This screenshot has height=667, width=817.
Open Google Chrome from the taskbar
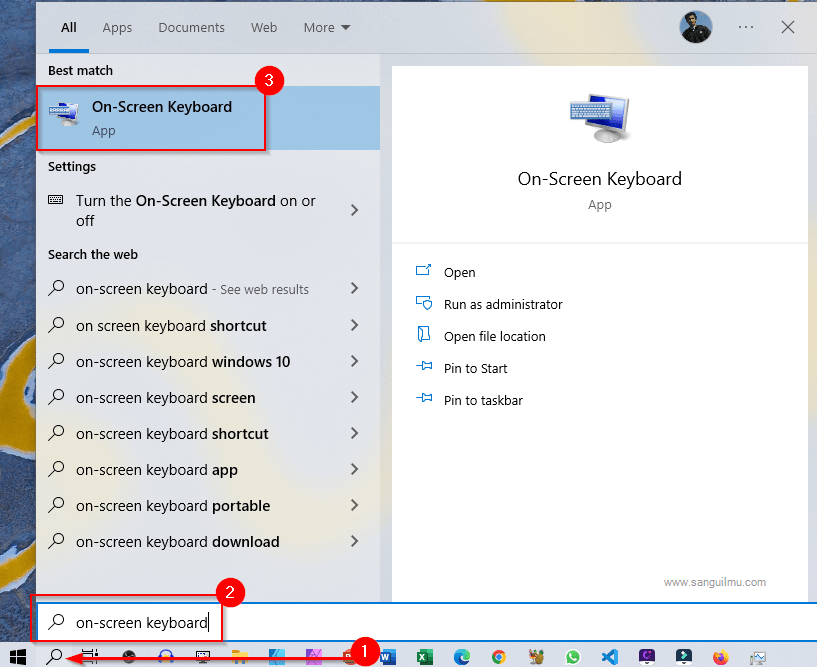(499, 657)
